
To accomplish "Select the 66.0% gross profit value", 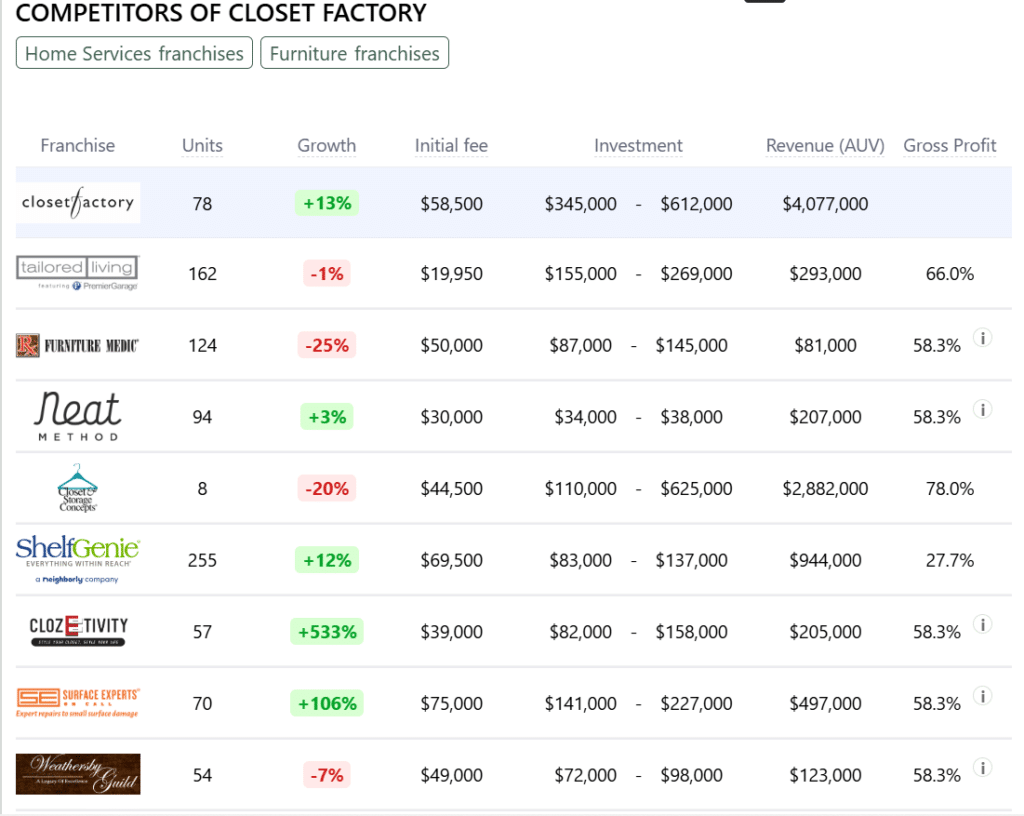I will pos(950,274).
